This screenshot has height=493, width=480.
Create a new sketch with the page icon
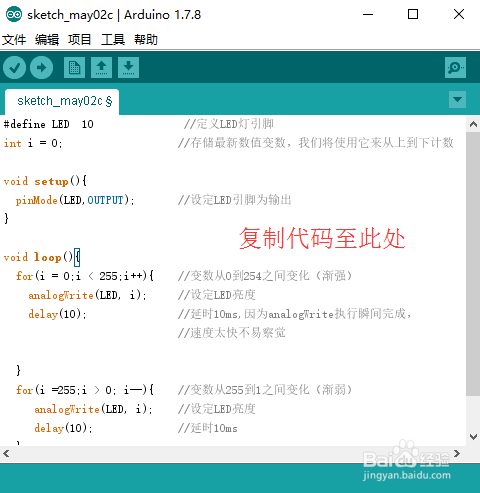coord(74,68)
